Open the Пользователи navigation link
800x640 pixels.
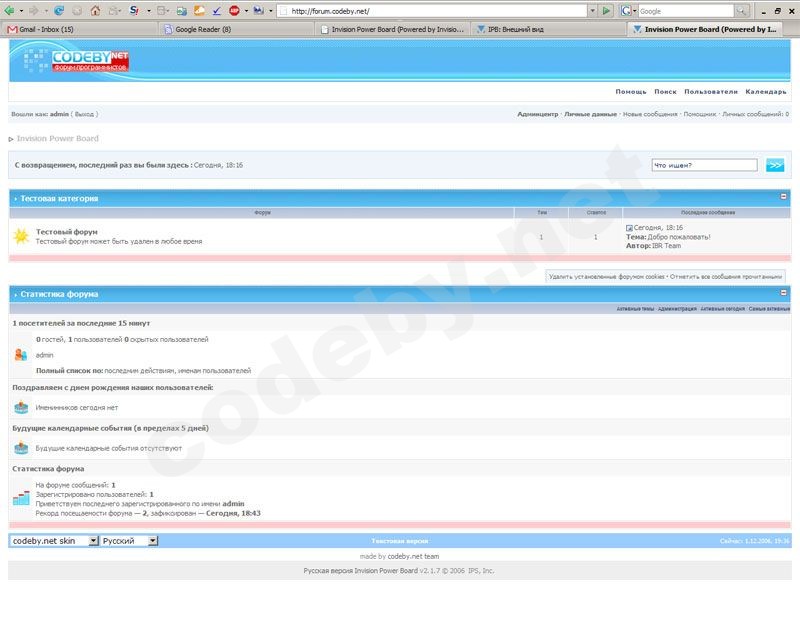tap(711, 92)
